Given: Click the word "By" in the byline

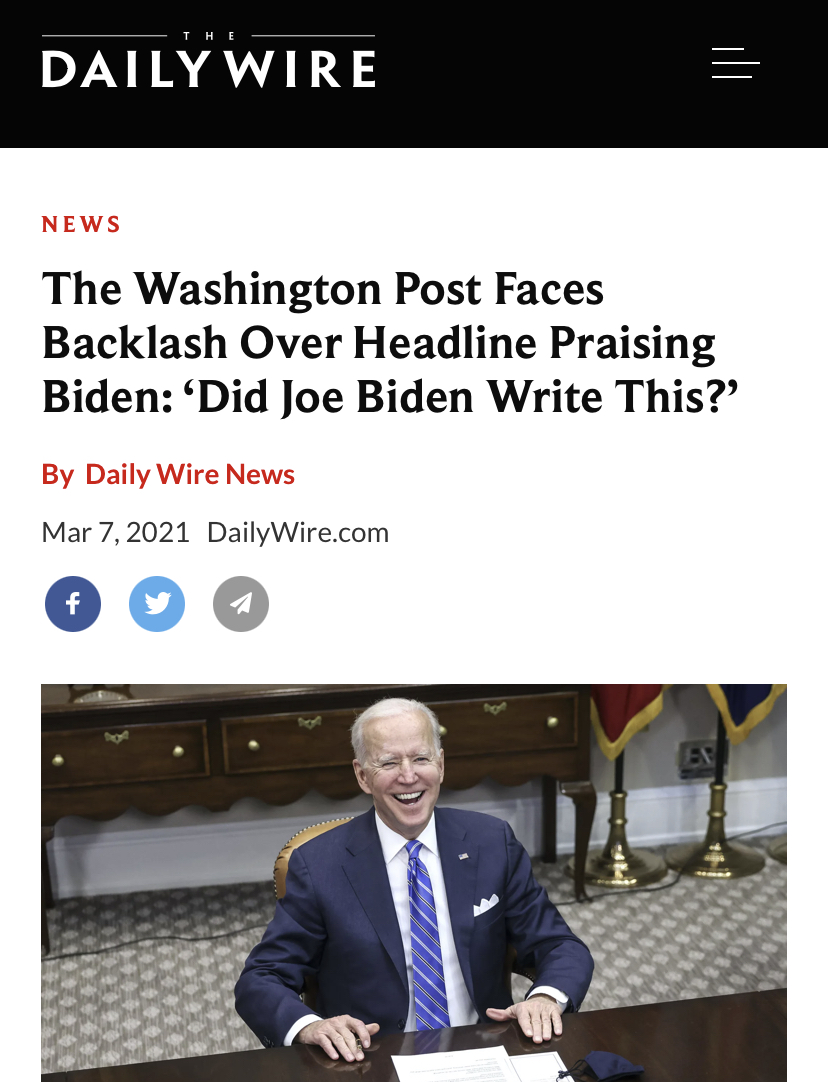Looking at the screenshot, I should coord(57,475).
